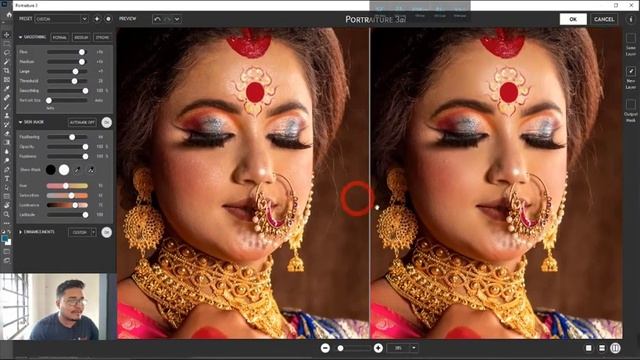Adjust the Fine smoothing slider
This screenshot has height=360, width=640.
[x=67, y=52]
